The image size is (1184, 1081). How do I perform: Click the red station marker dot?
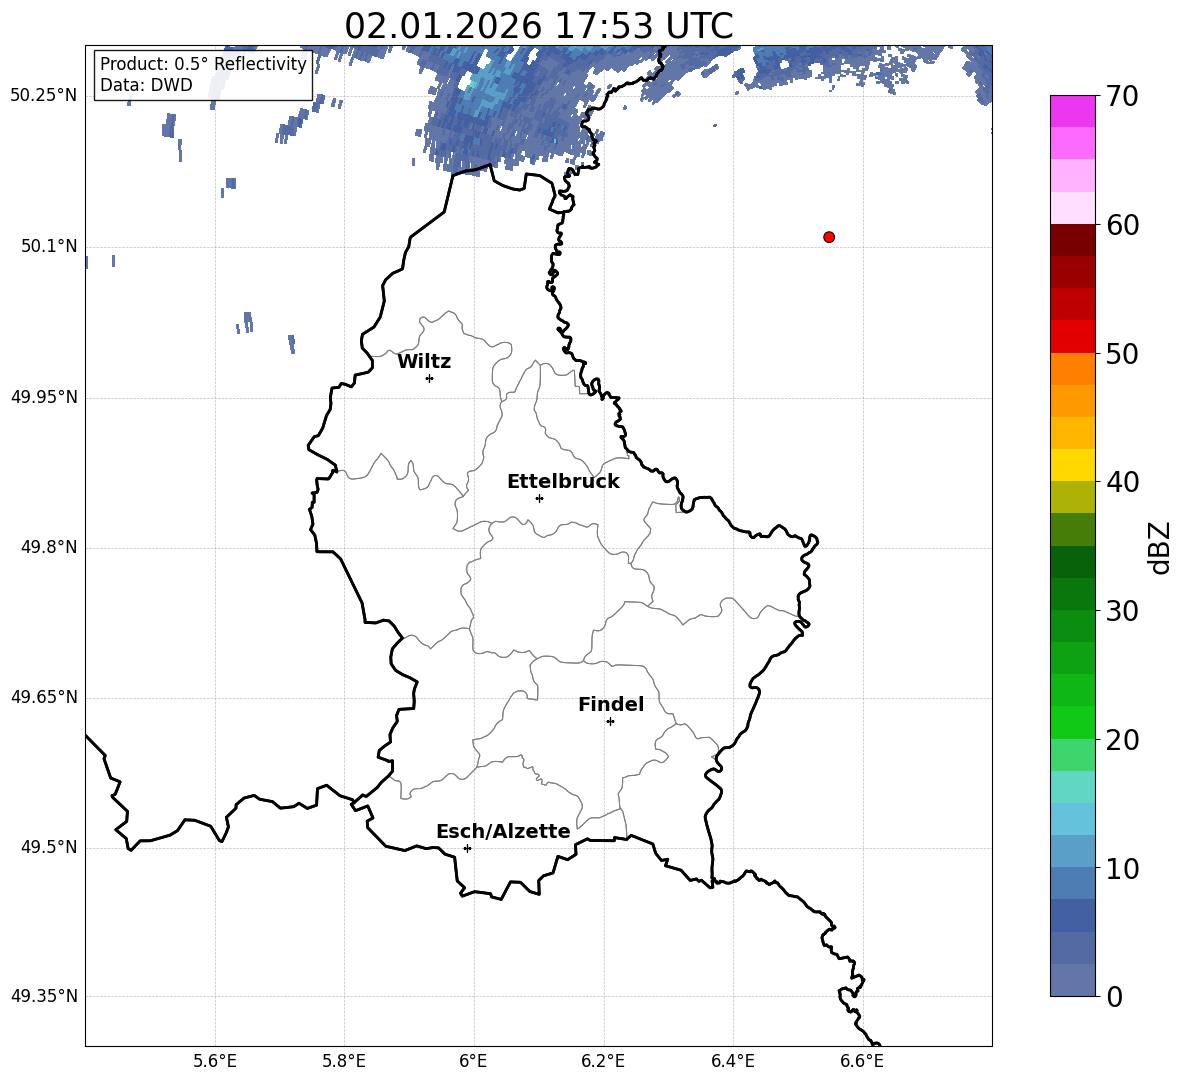[x=829, y=237]
